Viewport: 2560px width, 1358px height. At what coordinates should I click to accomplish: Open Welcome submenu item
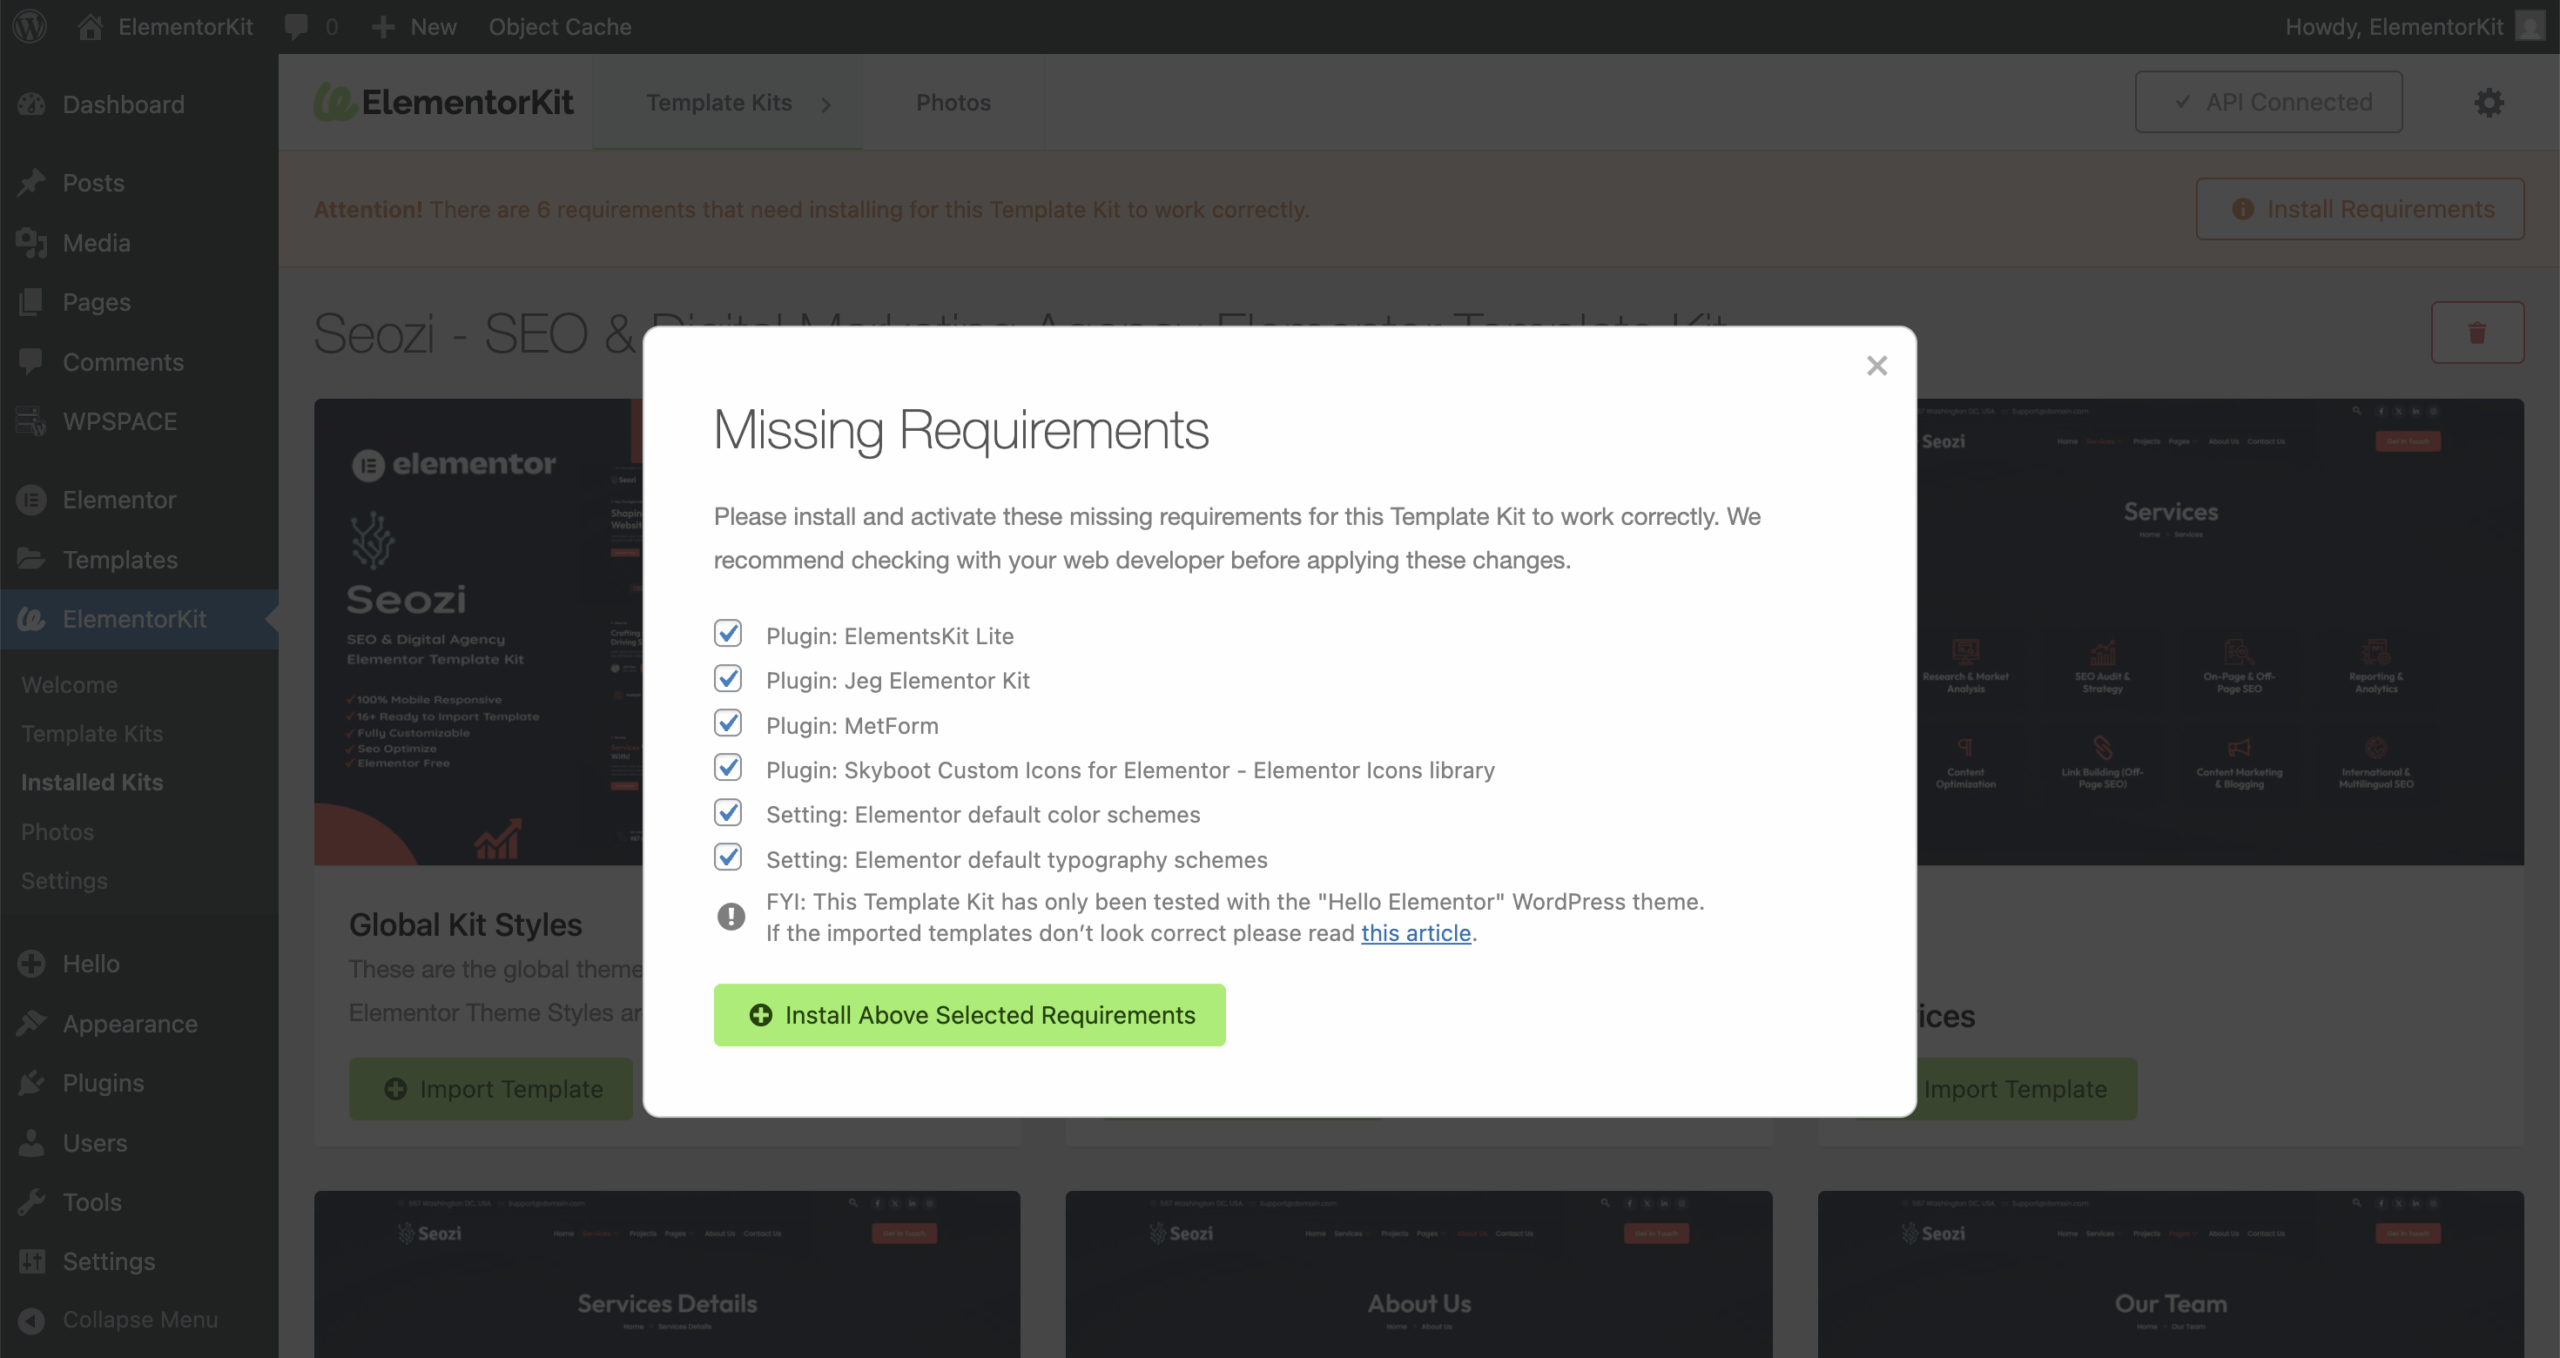69,685
